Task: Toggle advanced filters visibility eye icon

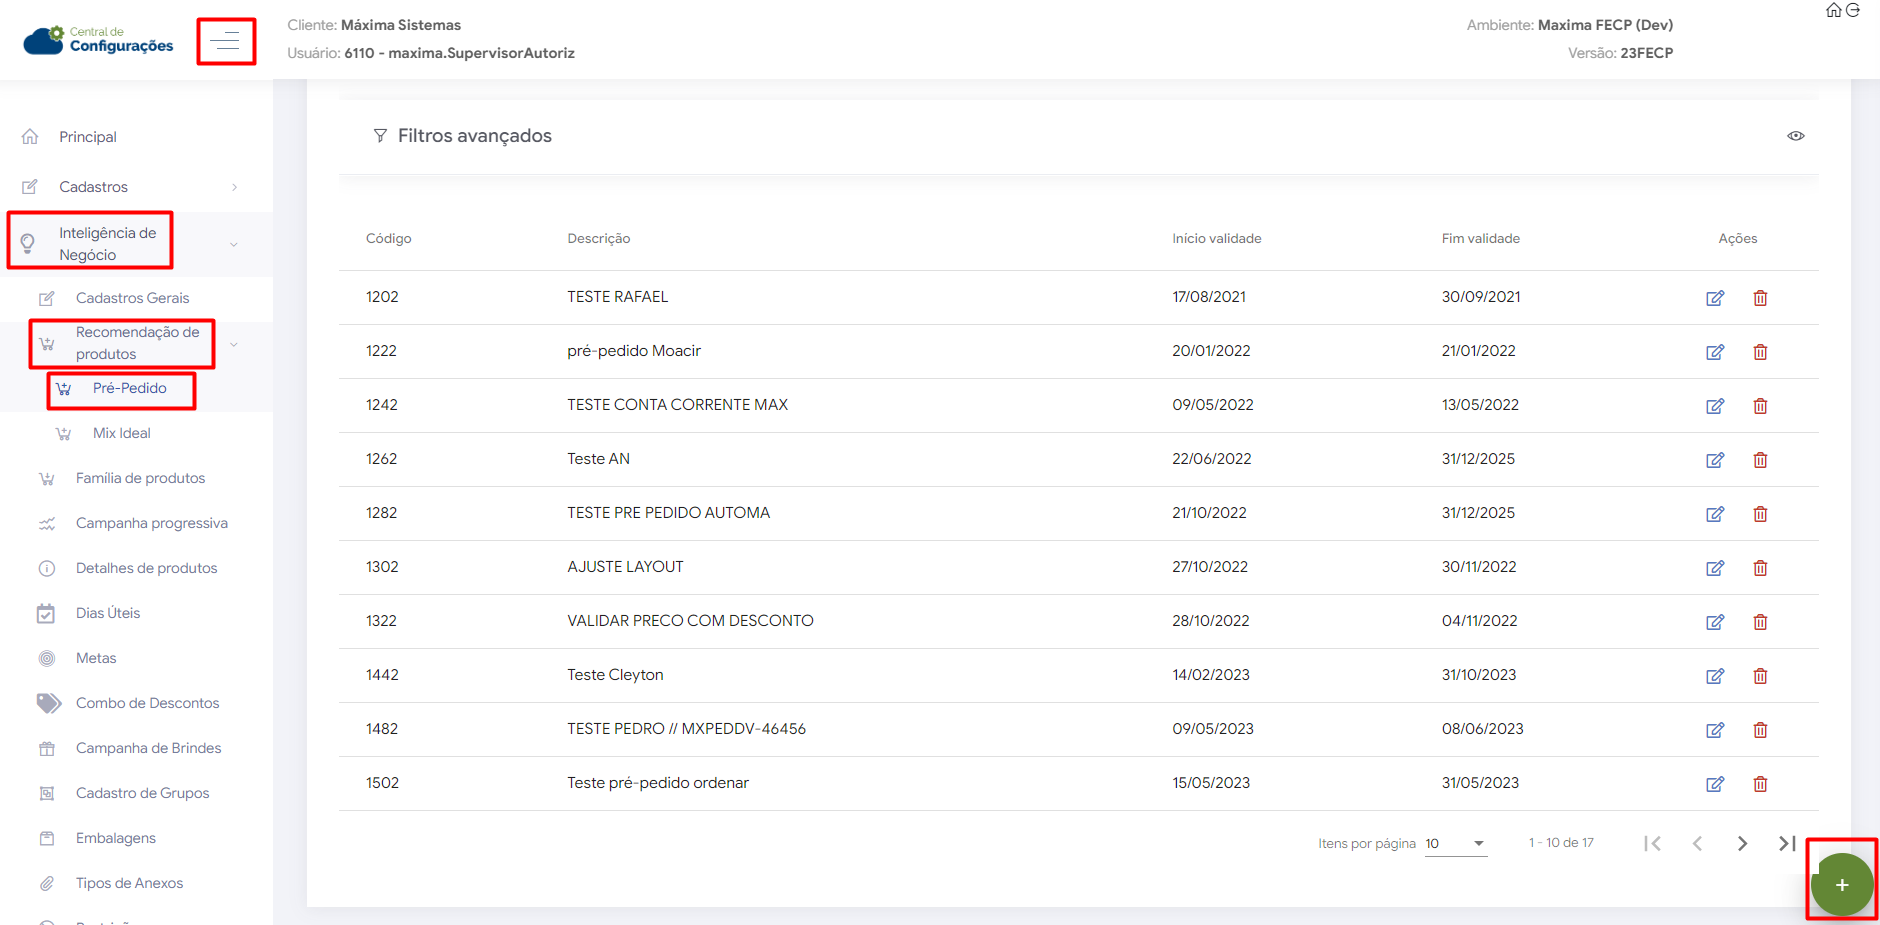Action: [1796, 136]
